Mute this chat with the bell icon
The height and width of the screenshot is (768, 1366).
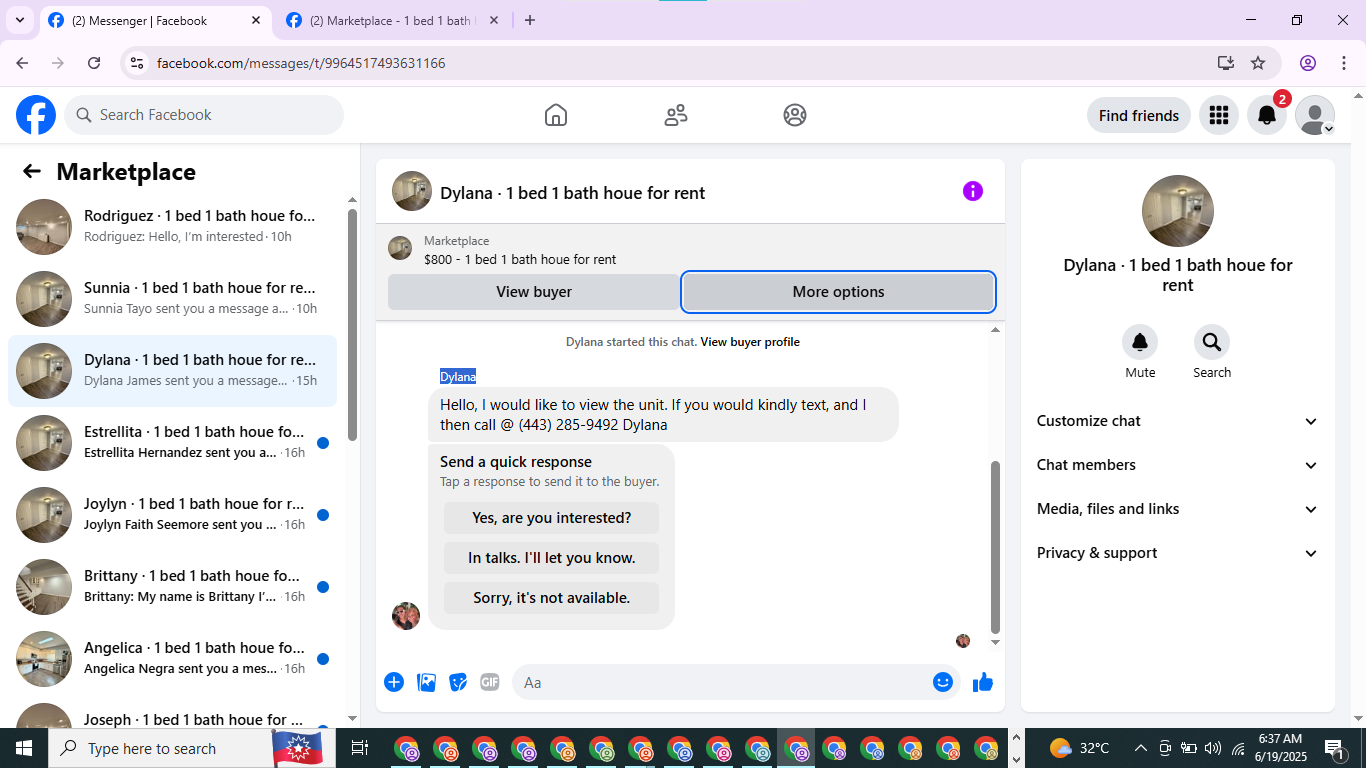coord(1140,343)
